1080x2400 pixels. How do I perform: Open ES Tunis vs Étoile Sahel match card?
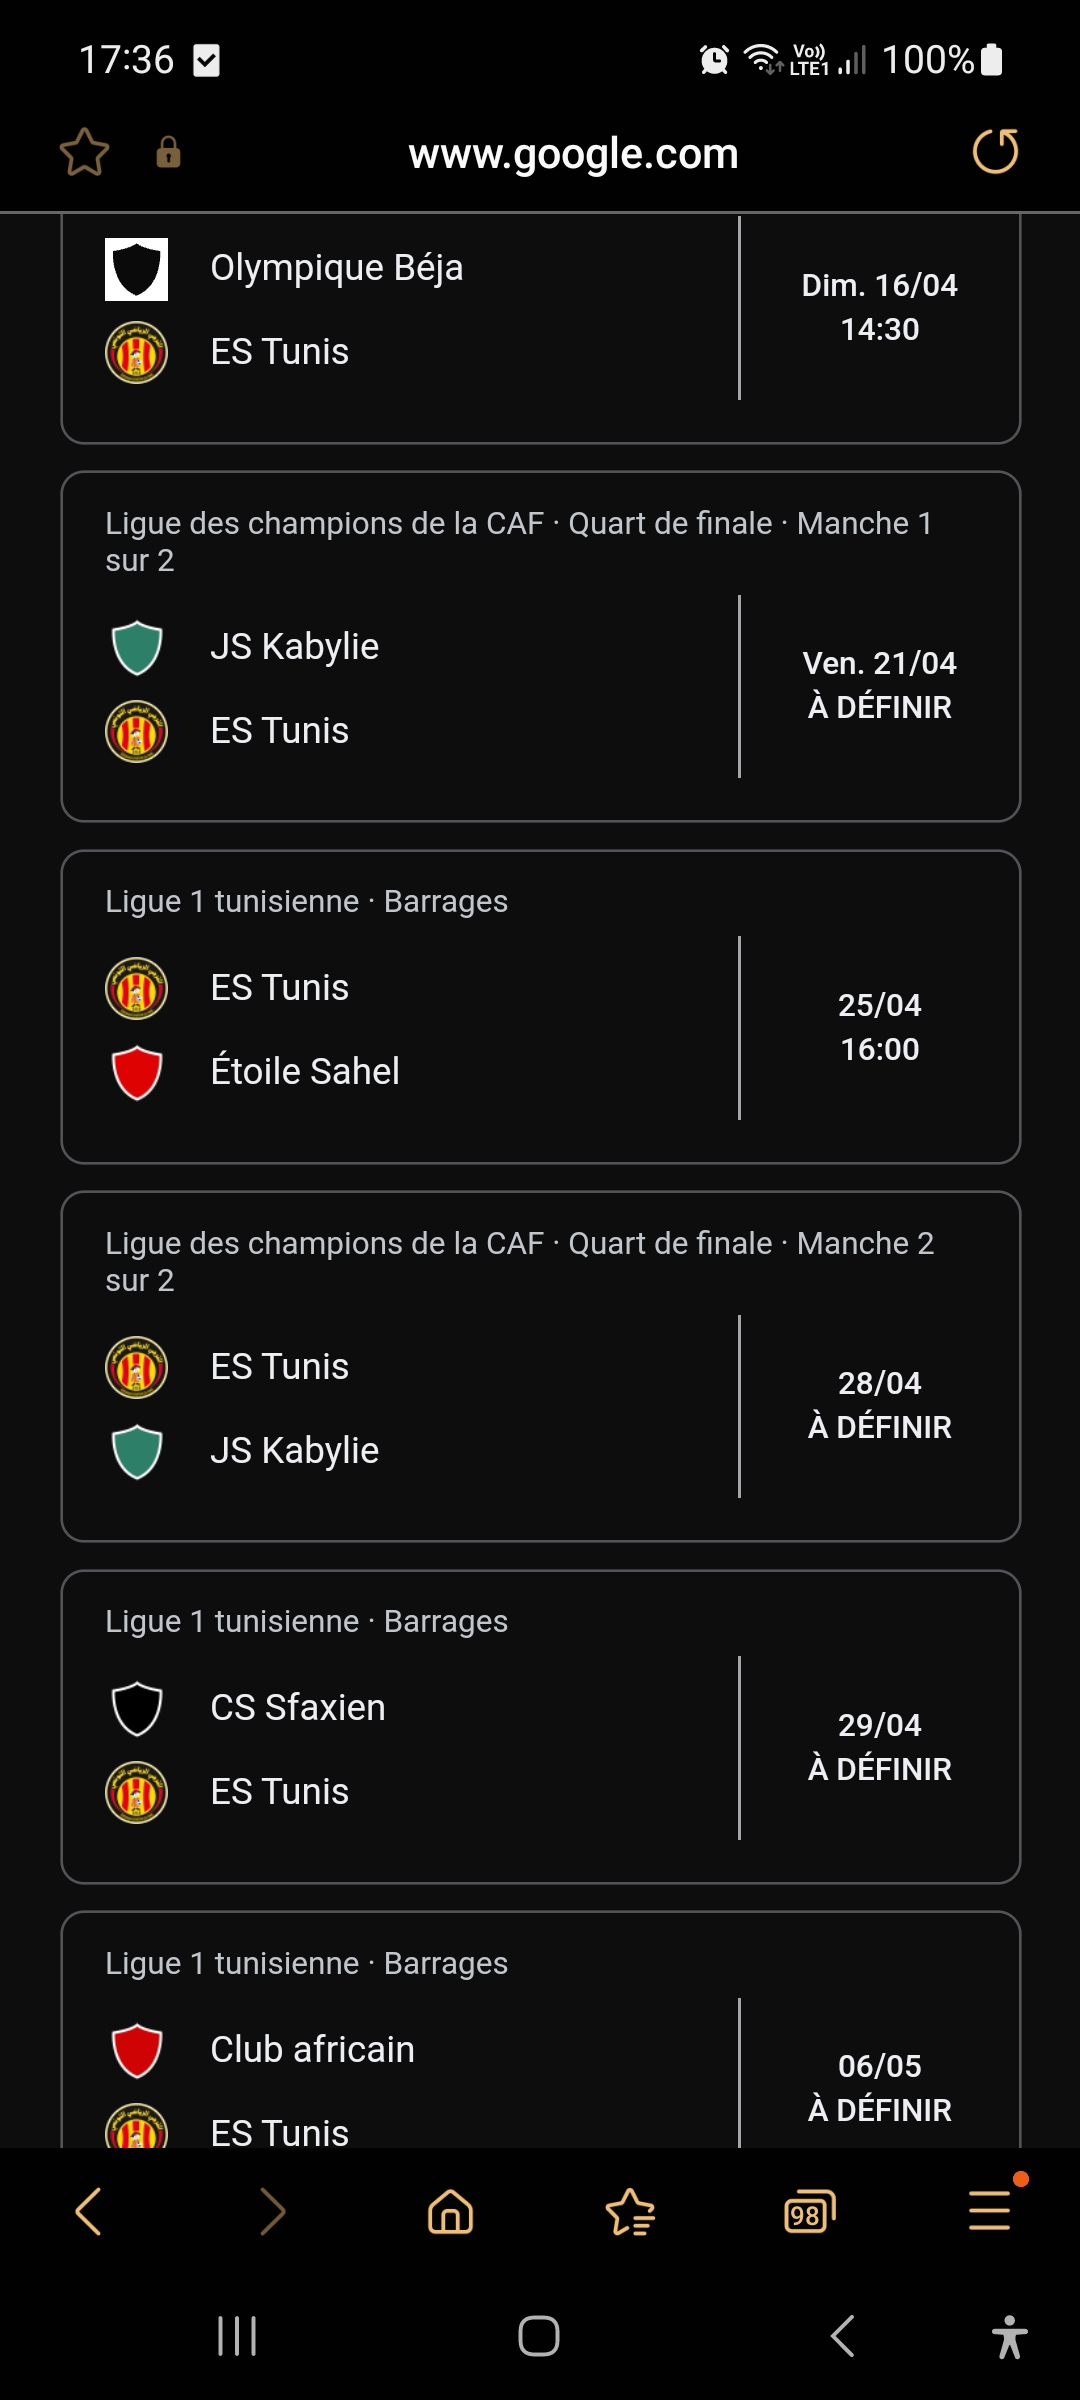tap(541, 1007)
